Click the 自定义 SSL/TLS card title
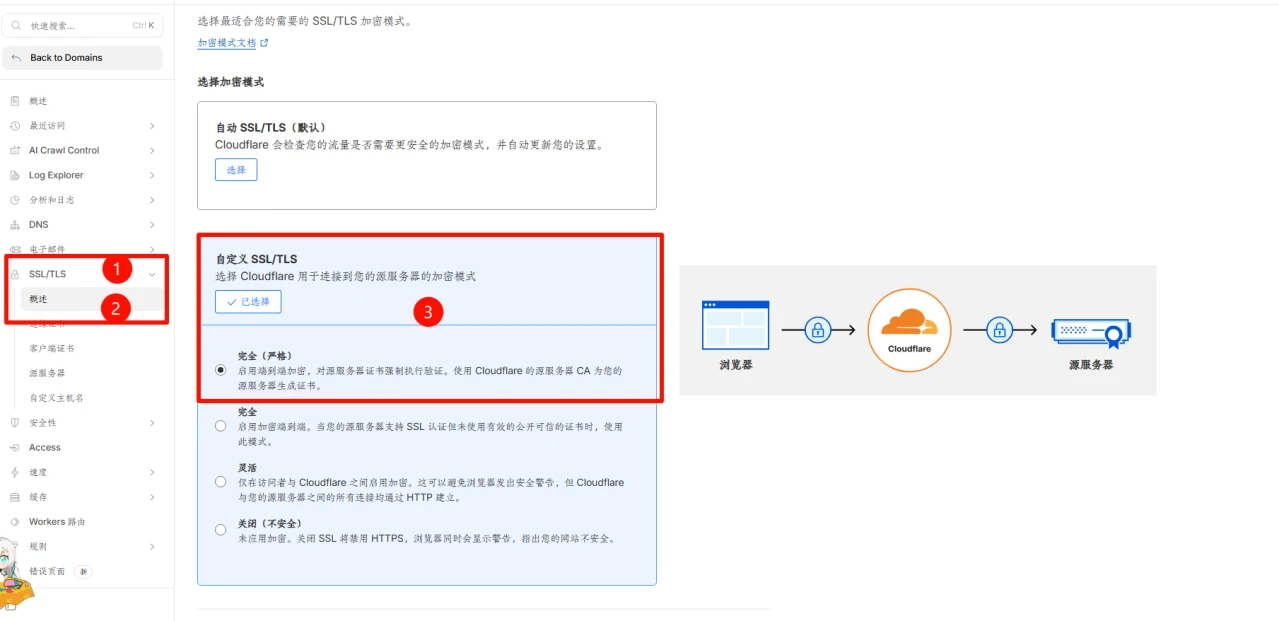 point(256,259)
